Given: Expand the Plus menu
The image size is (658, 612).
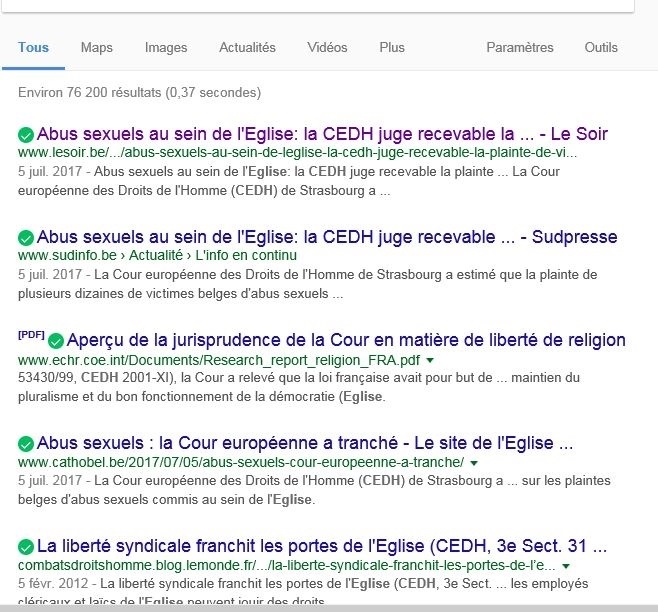Looking at the screenshot, I should [x=392, y=47].
